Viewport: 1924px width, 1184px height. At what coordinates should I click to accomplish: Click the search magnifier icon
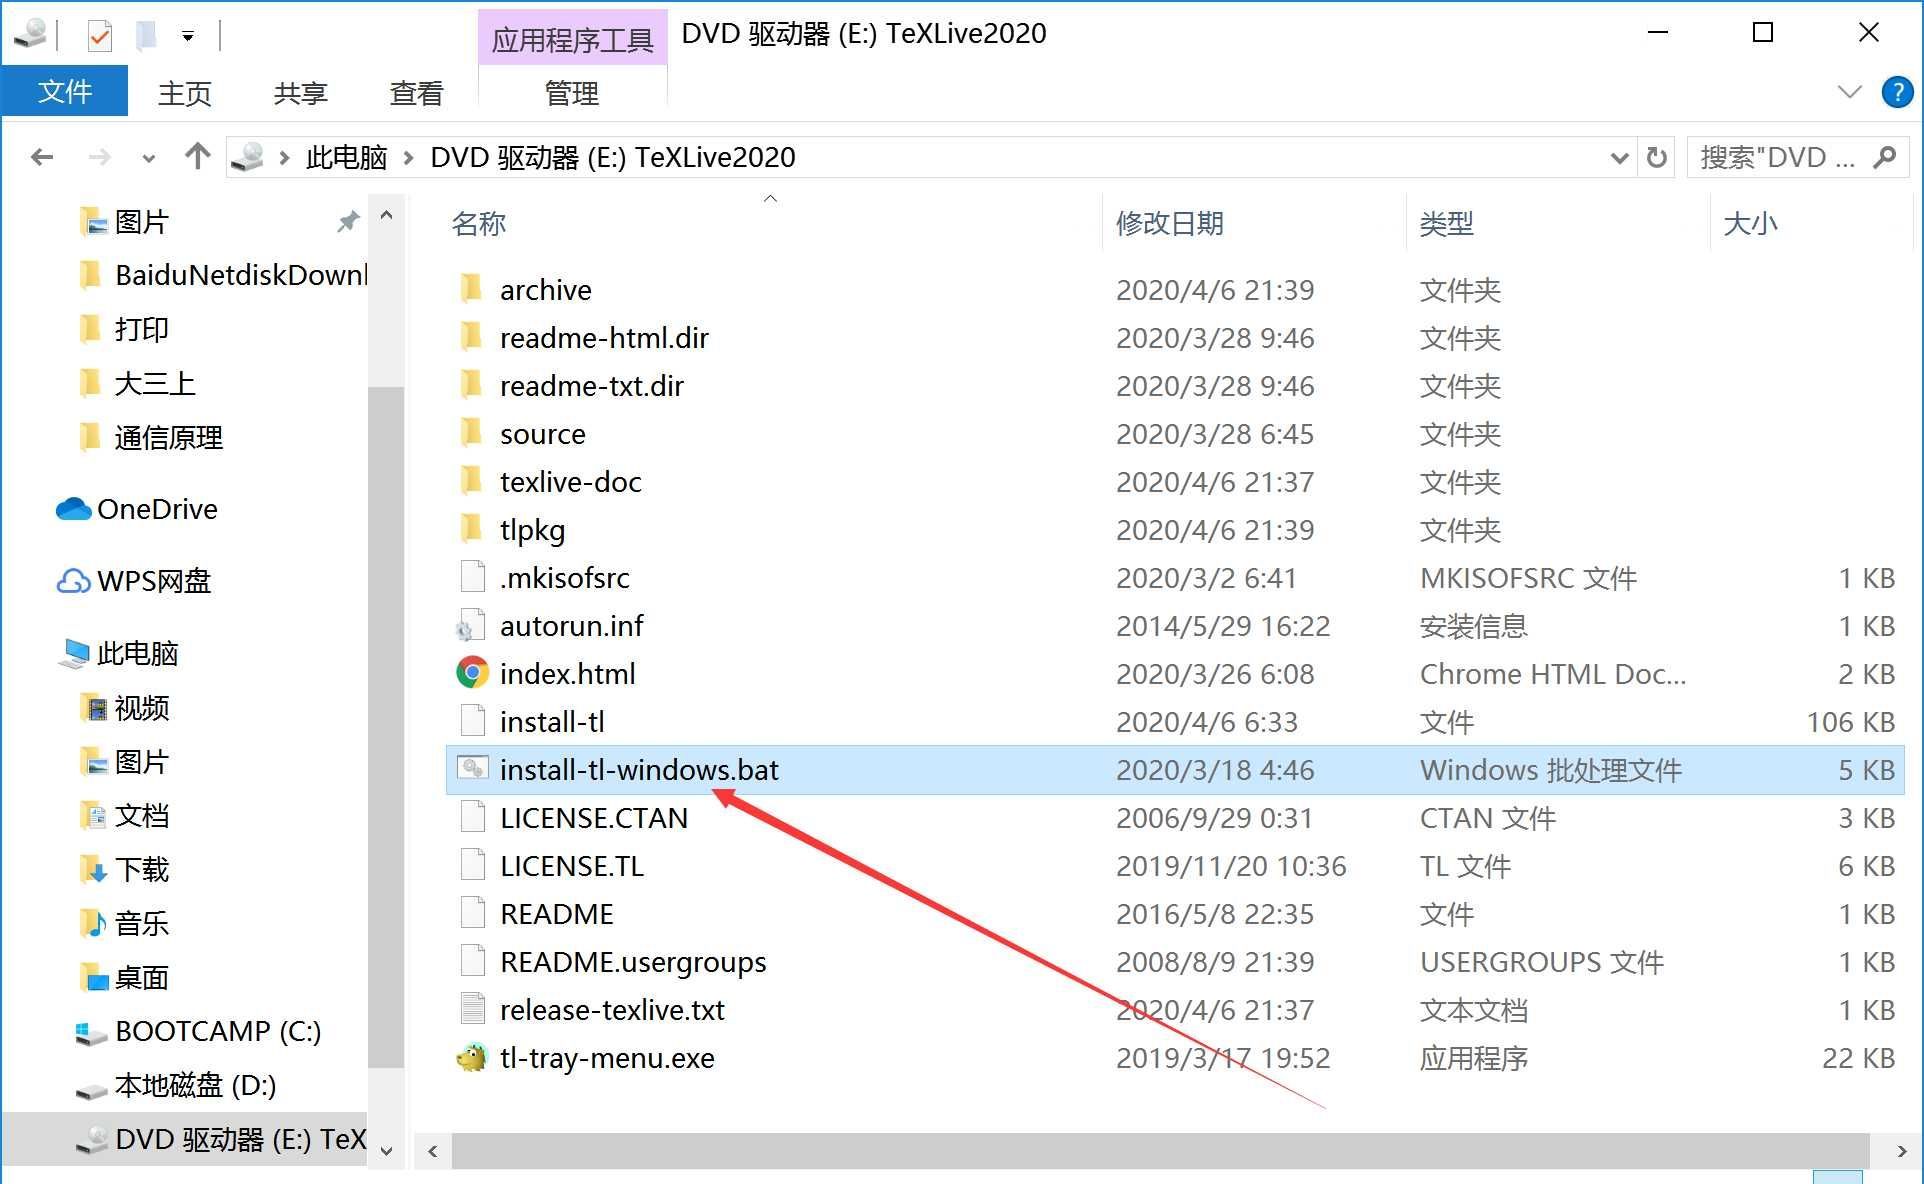pos(1885,157)
